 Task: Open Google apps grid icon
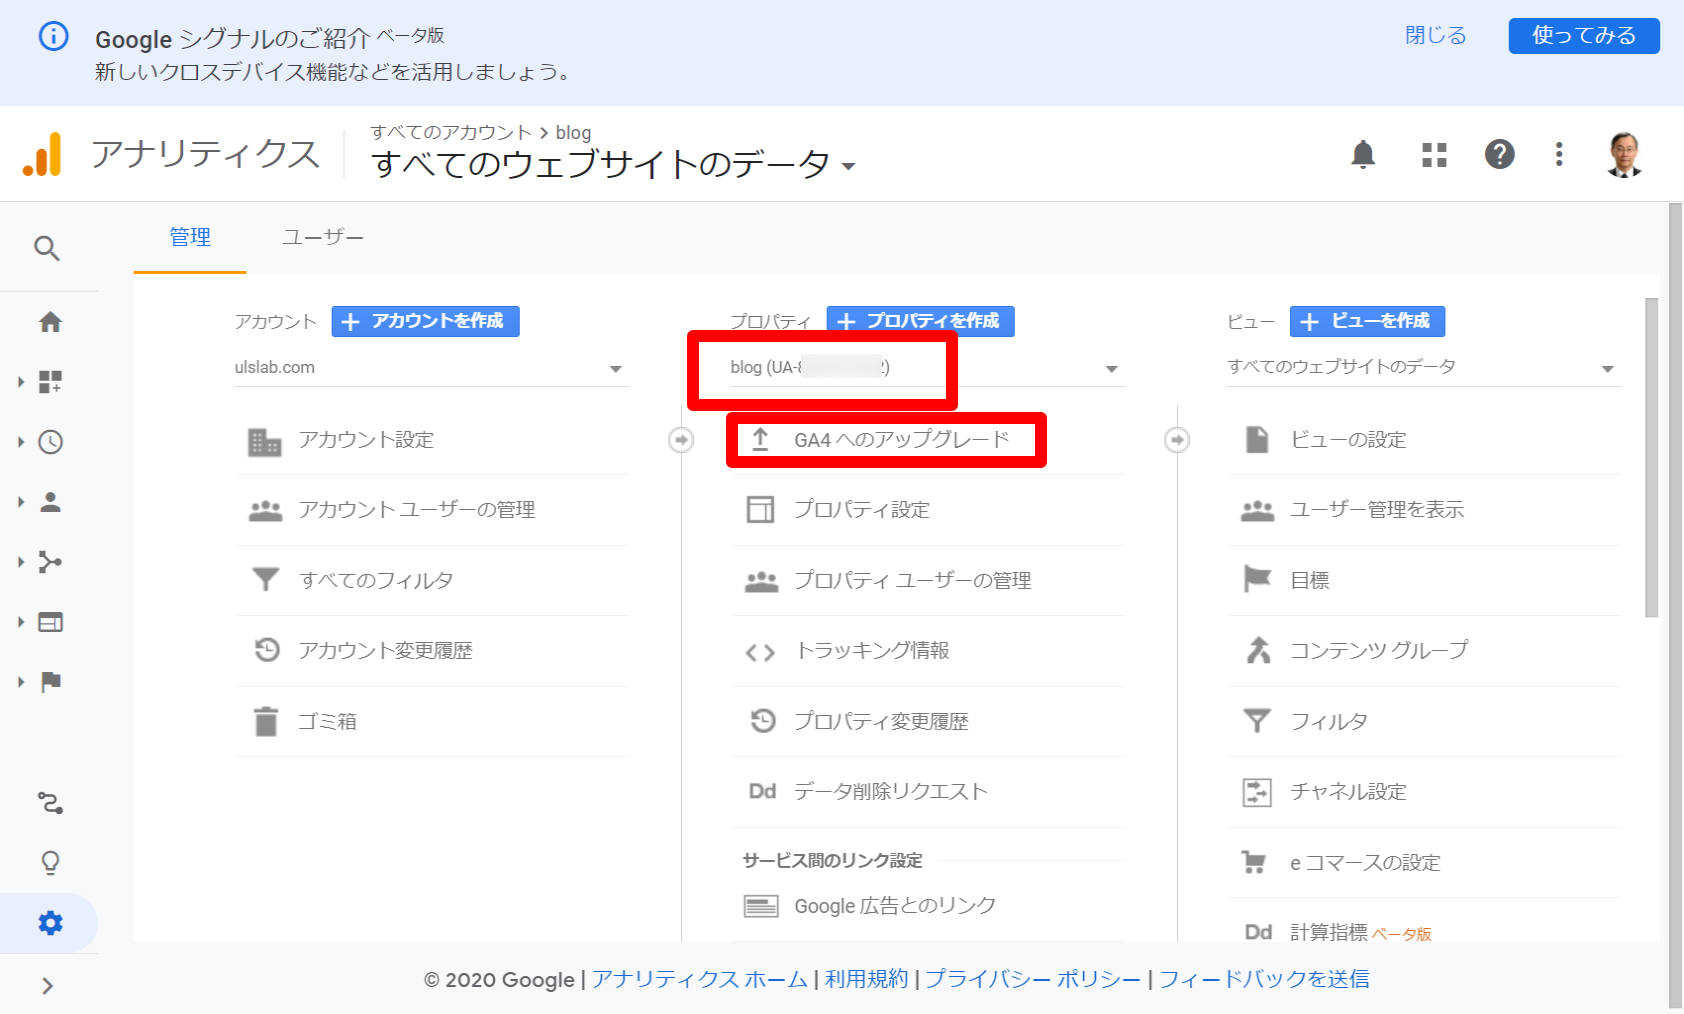[1434, 155]
